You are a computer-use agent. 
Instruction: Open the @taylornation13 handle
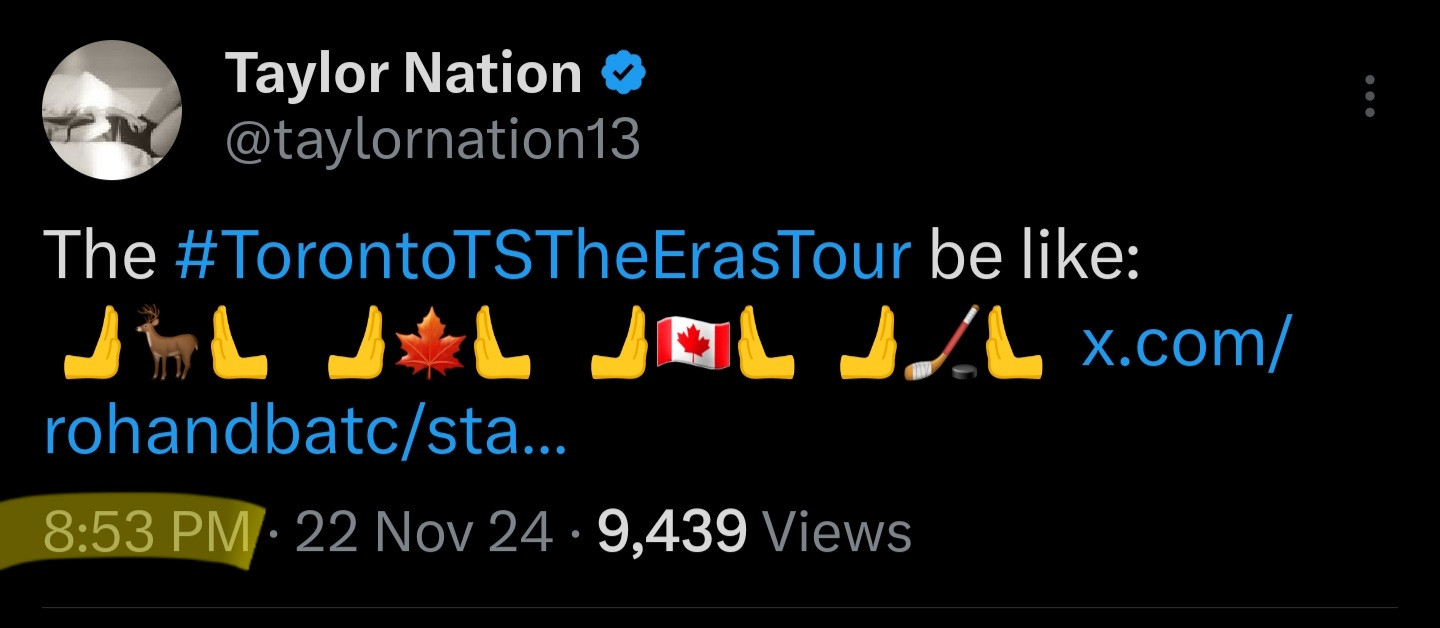(432, 139)
